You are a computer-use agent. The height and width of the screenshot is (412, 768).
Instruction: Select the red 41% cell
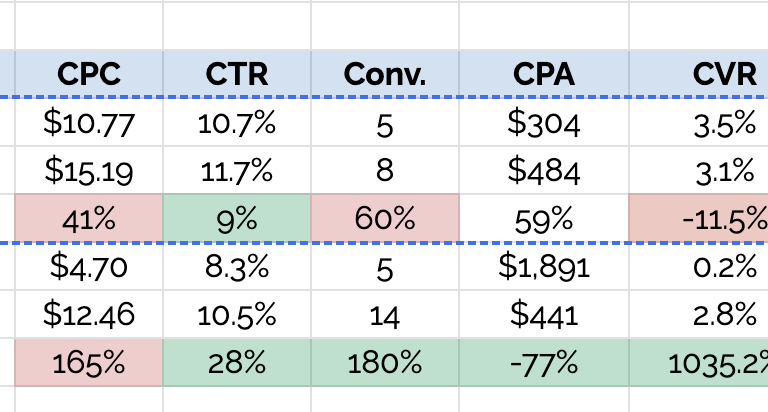pyautogui.click(x=89, y=218)
